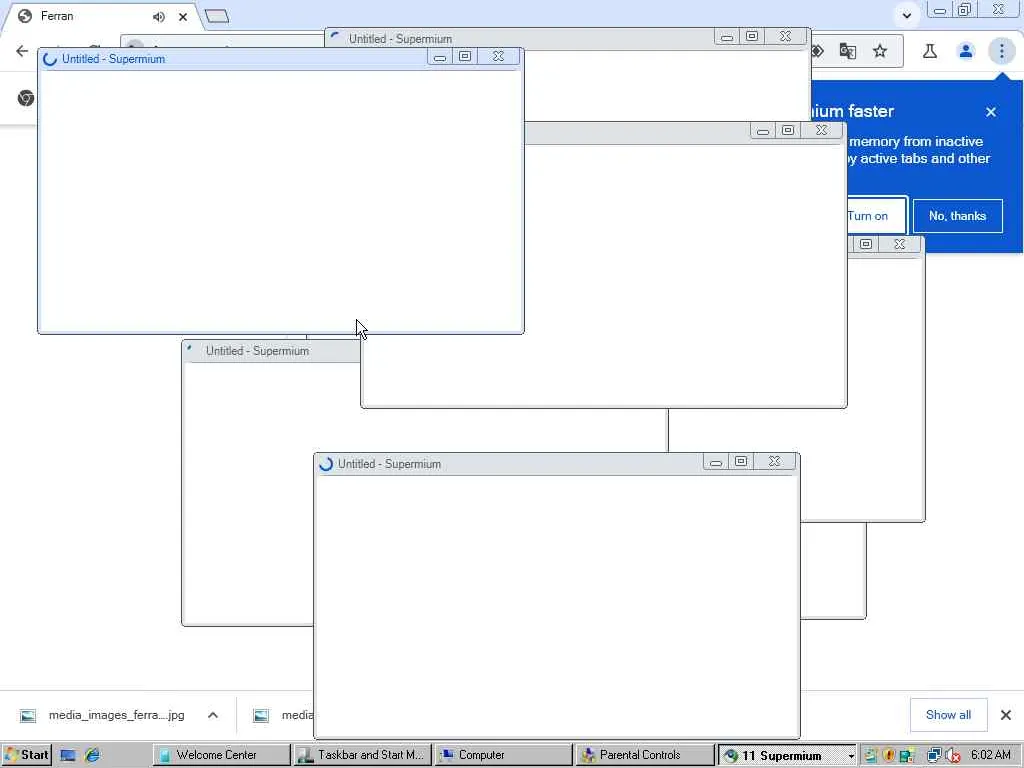The height and width of the screenshot is (768, 1024).
Task: Open the profile avatar menu
Action: point(966,51)
